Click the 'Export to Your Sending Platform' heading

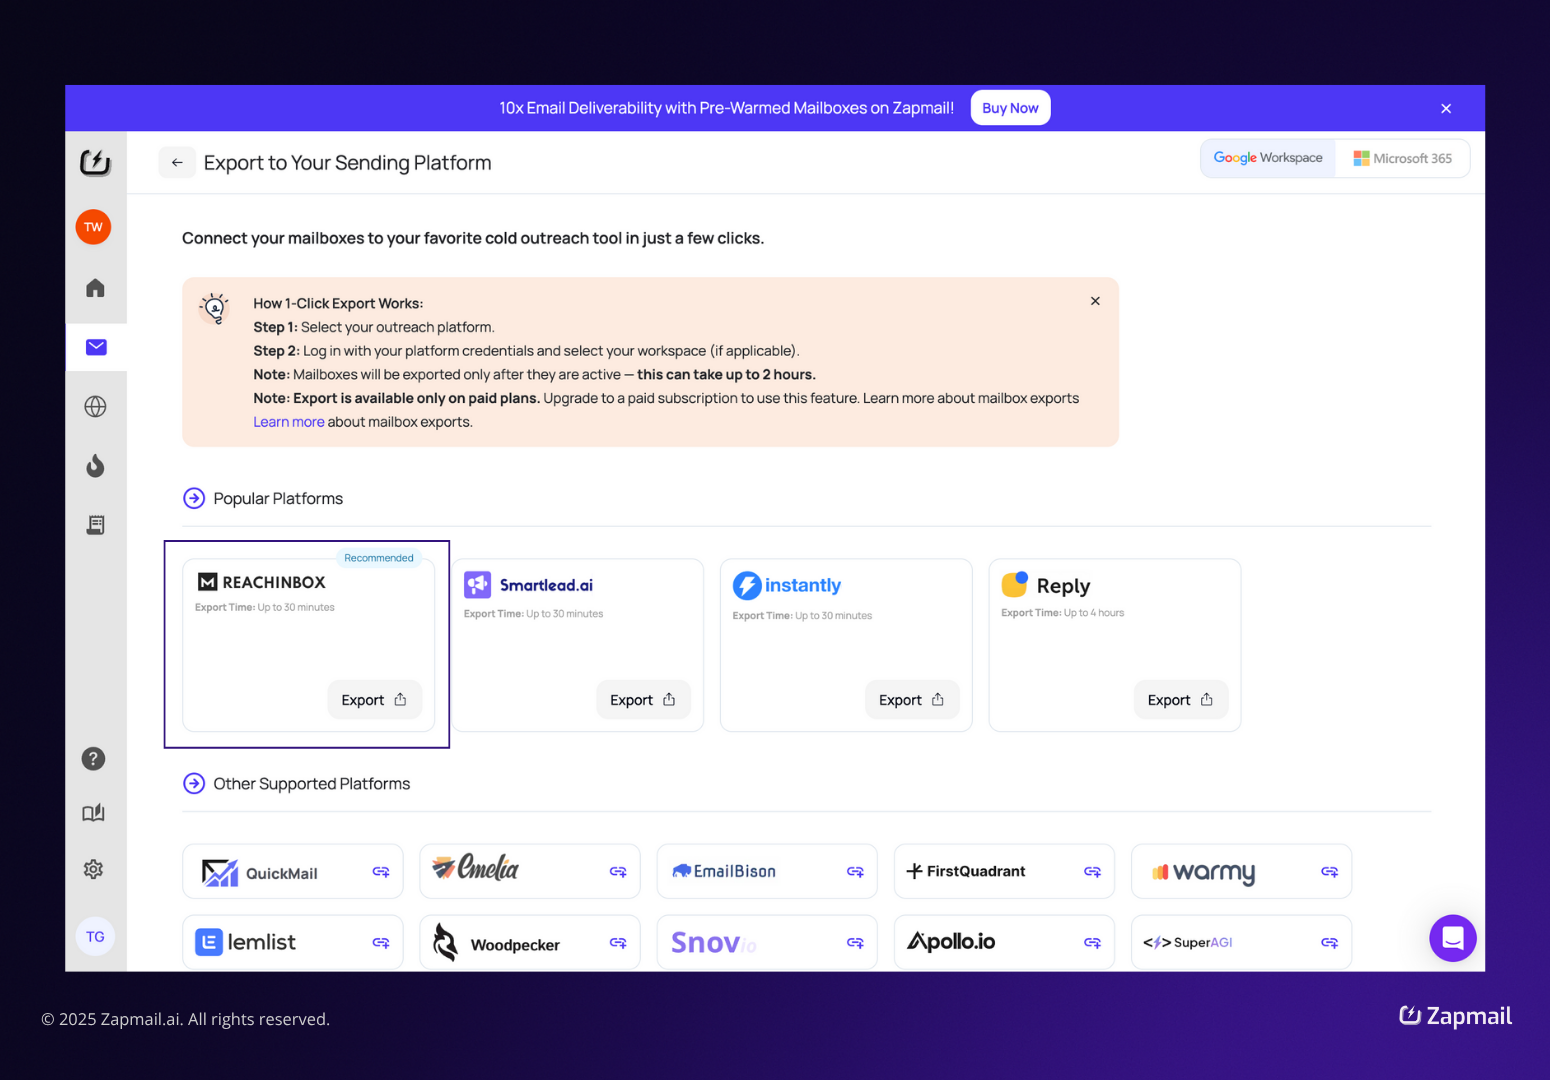coord(347,163)
